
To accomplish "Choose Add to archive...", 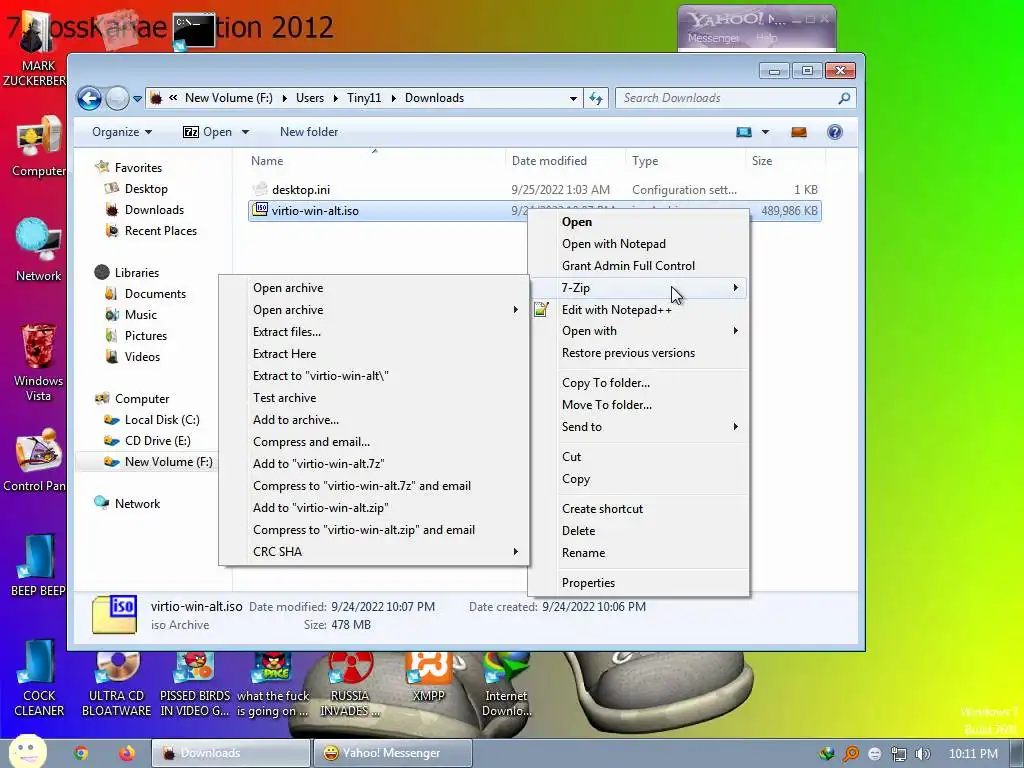I will (374, 420).
